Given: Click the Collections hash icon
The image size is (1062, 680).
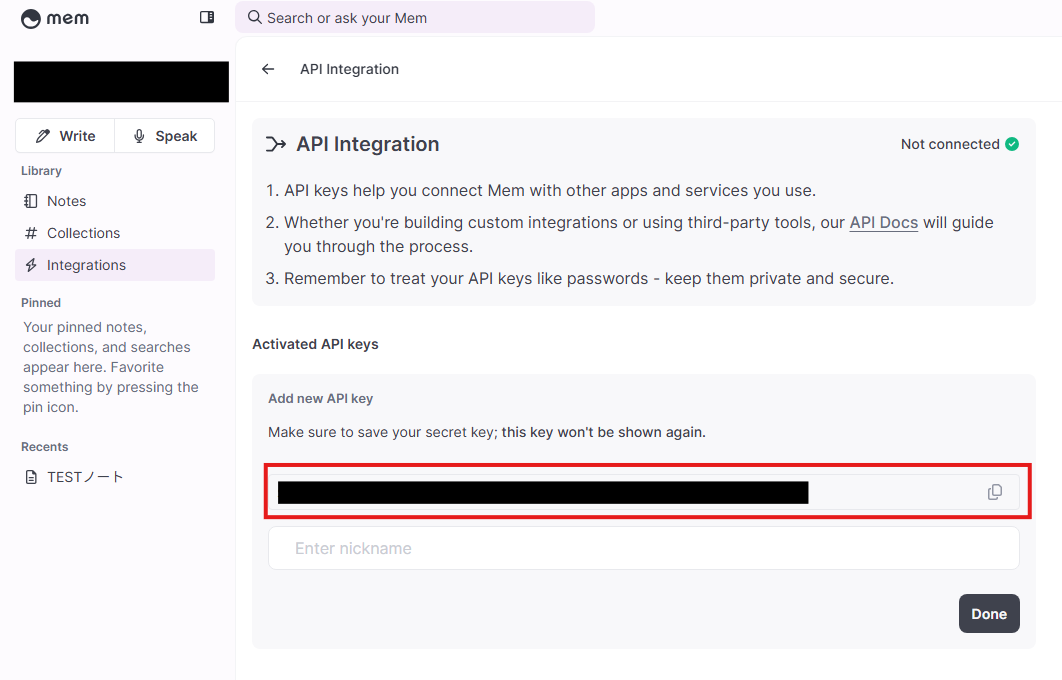Looking at the screenshot, I should [31, 233].
